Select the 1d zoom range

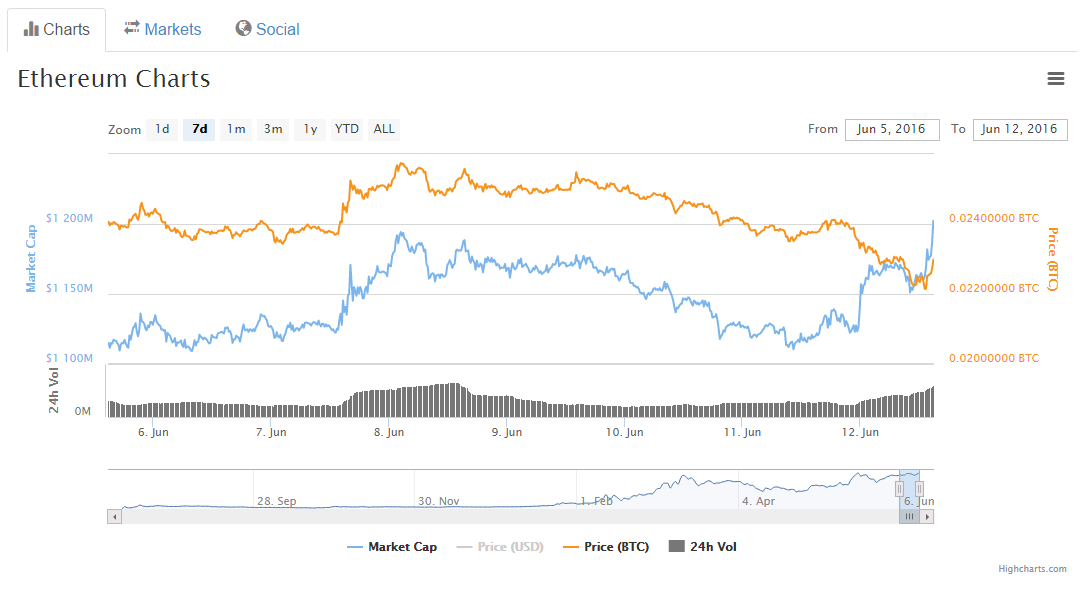(x=161, y=129)
